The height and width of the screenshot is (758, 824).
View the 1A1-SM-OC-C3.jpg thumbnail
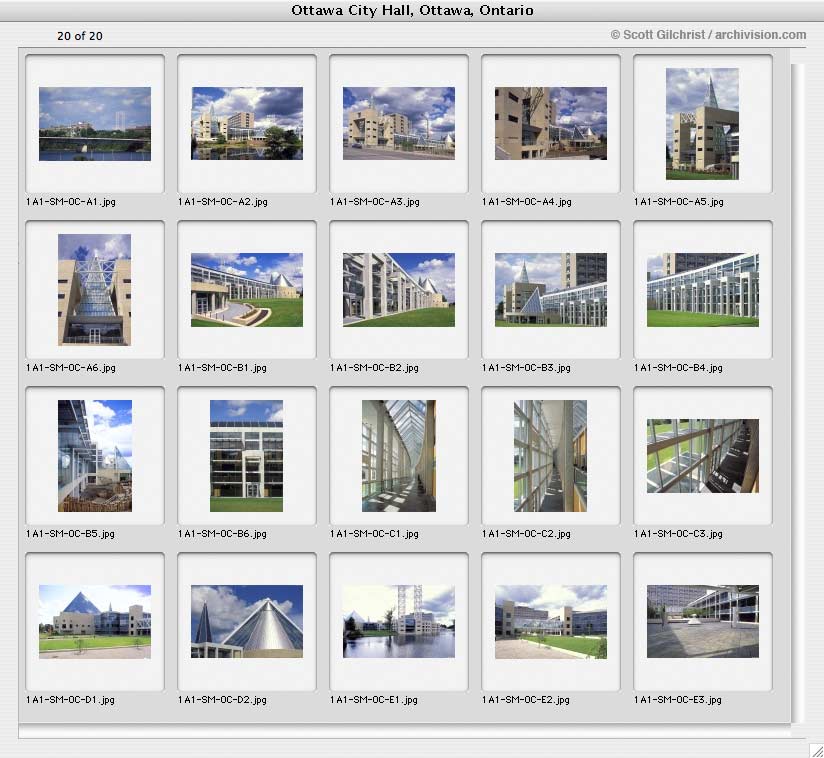pos(703,456)
